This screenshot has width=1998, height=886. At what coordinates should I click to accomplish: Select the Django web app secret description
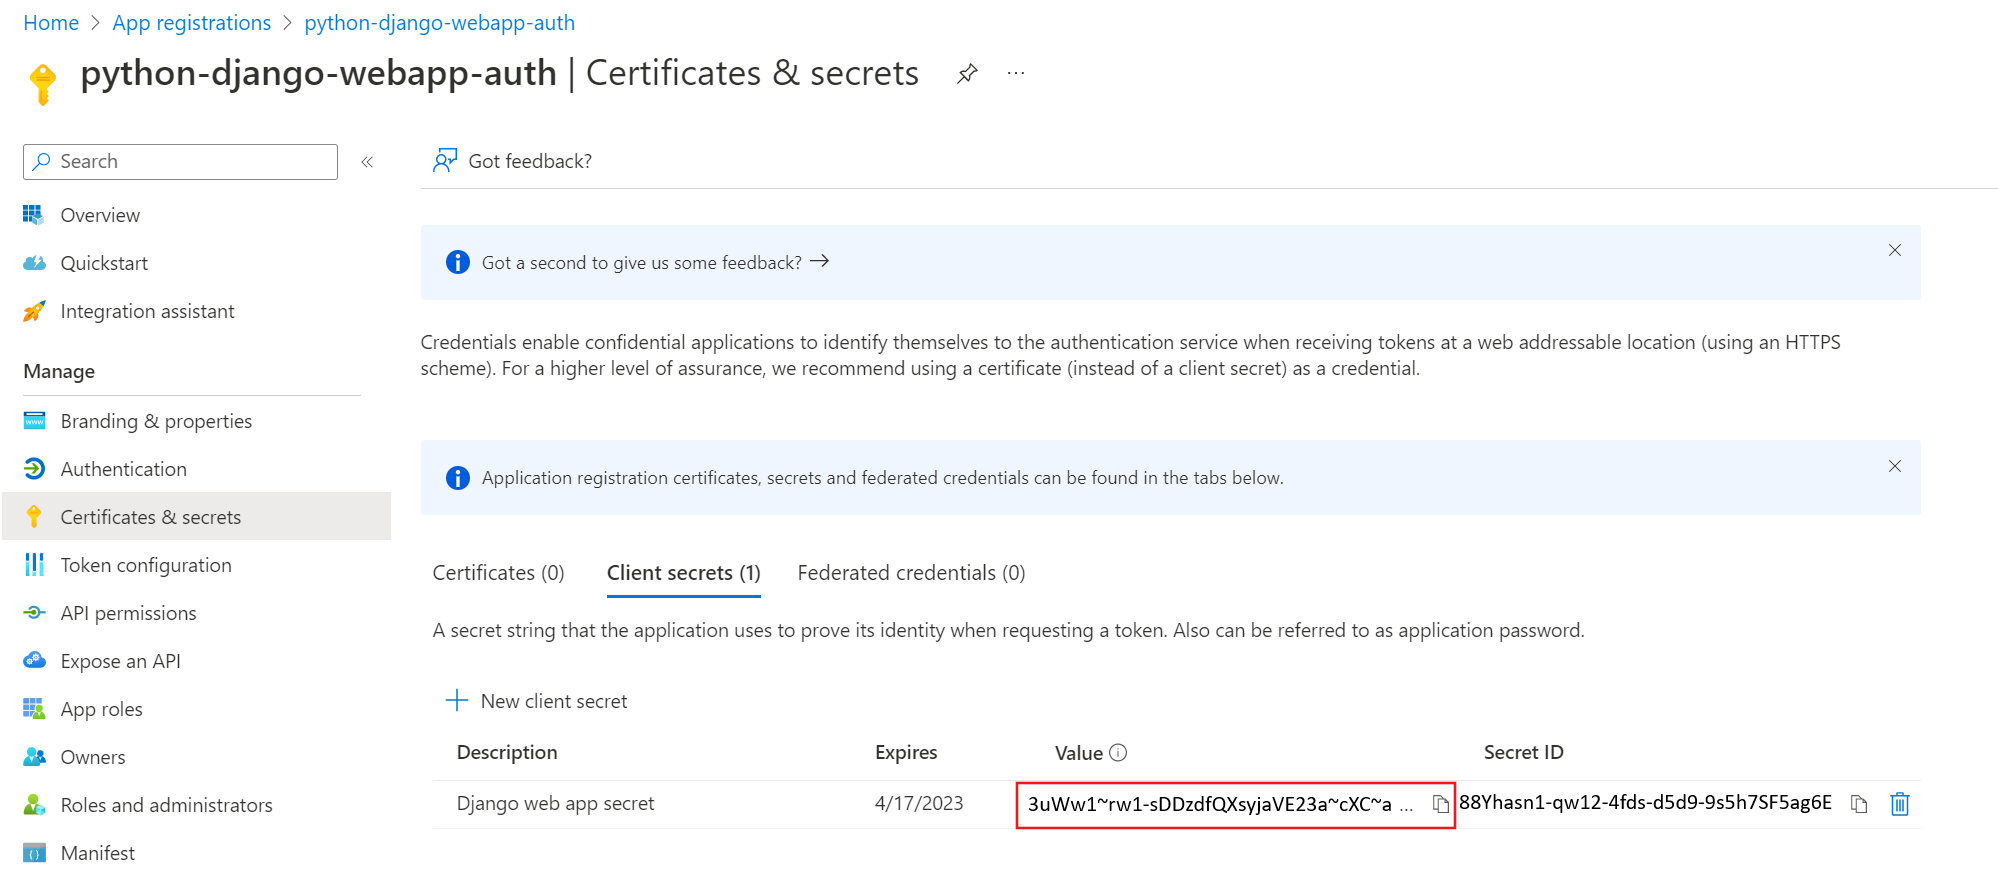555,803
